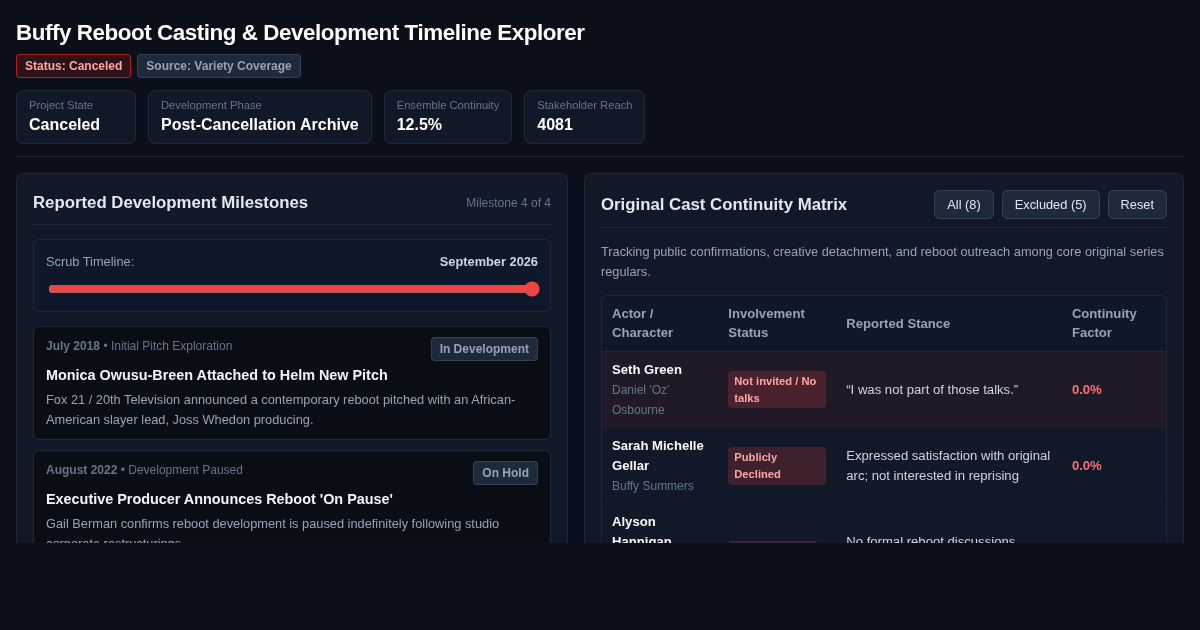Filter by Excluded (5) cast members
This screenshot has height=630, width=1200.
1050,204
